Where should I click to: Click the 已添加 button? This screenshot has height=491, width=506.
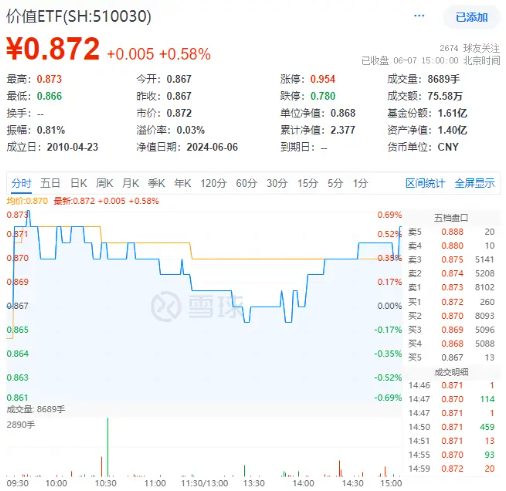(x=471, y=17)
